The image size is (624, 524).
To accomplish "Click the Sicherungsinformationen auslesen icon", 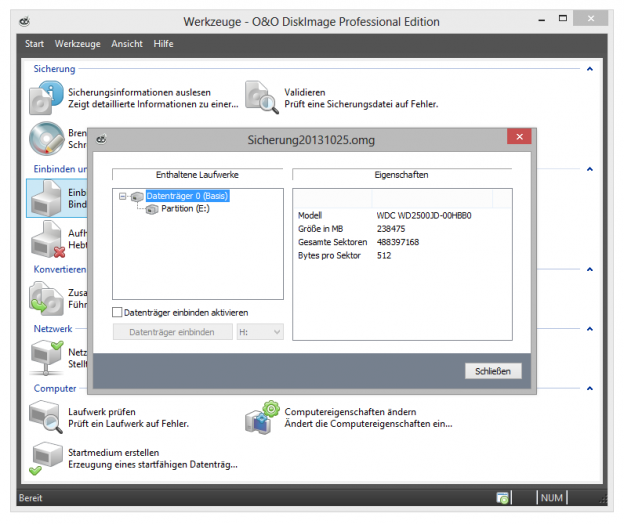I will click(x=45, y=97).
